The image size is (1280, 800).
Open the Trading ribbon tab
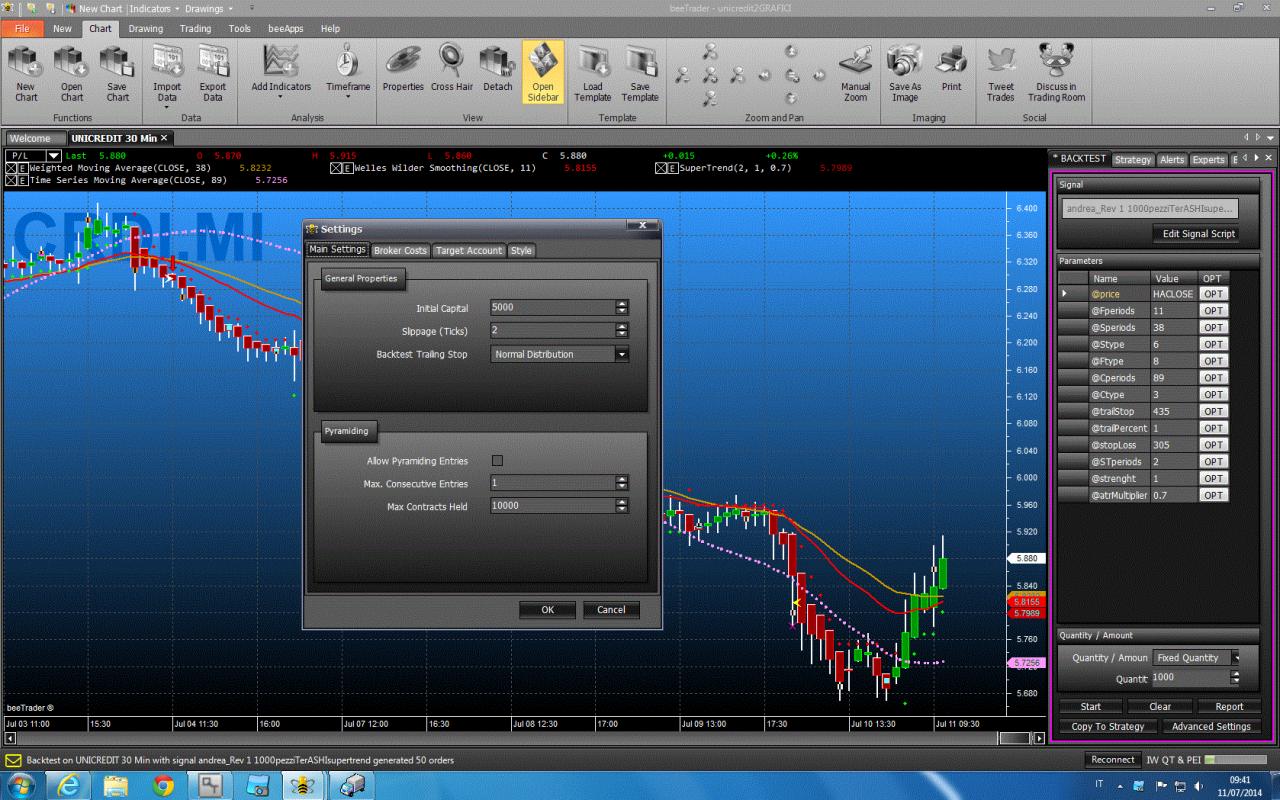click(195, 29)
